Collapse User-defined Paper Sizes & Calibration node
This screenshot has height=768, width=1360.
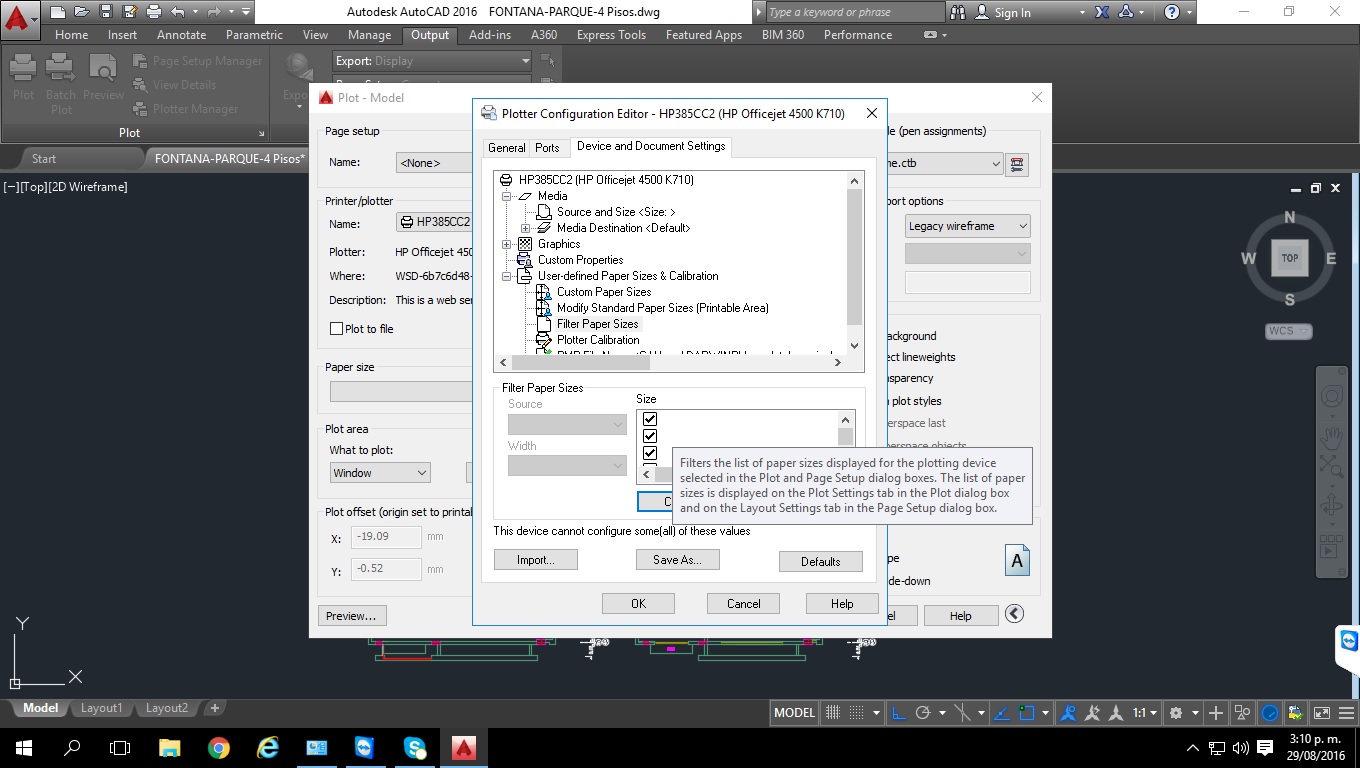pyautogui.click(x=507, y=276)
